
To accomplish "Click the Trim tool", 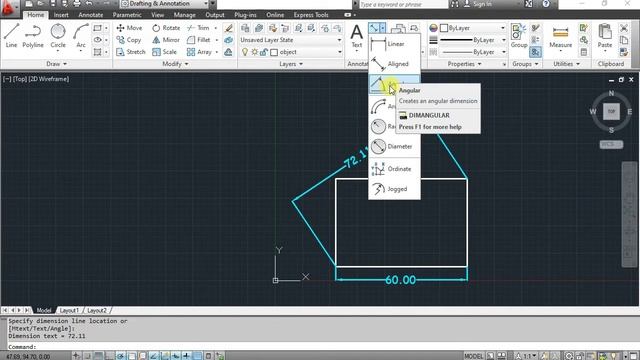I will point(198,28).
